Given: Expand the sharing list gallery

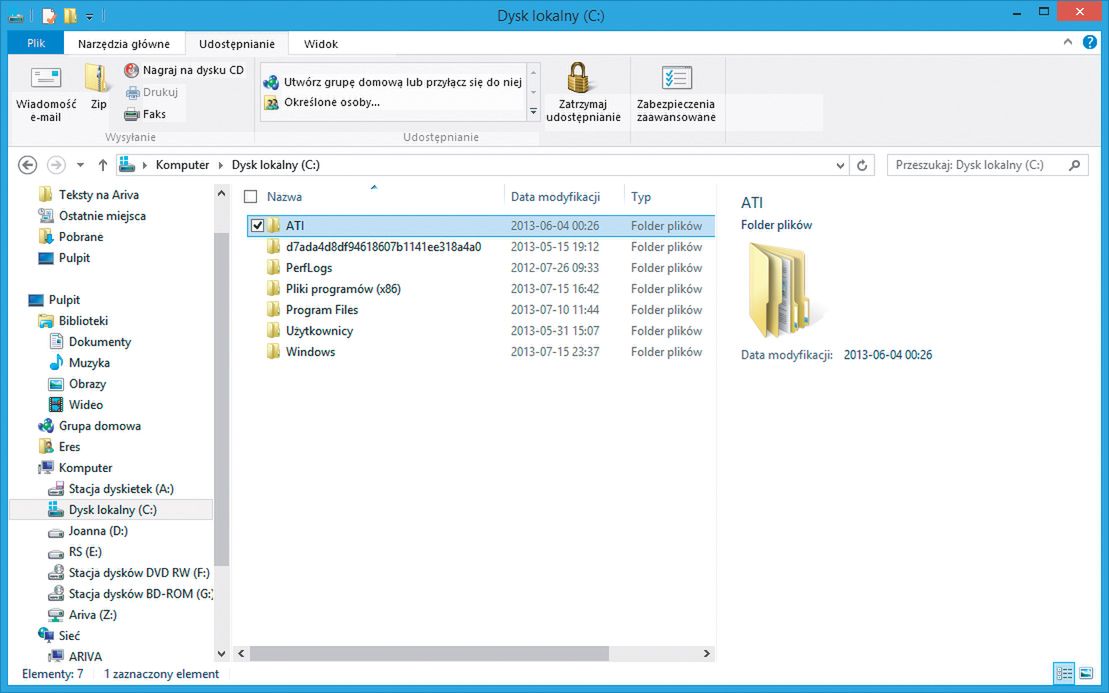Looking at the screenshot, I should (x=533, y=112).
